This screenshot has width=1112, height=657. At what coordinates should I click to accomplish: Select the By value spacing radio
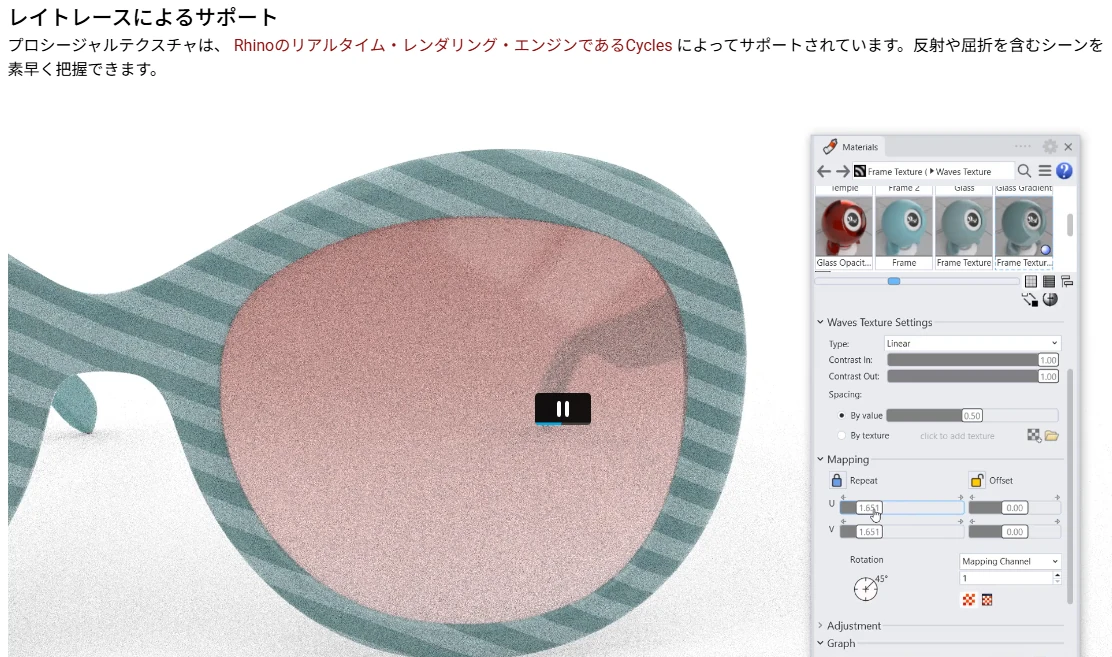click(842, 416)
